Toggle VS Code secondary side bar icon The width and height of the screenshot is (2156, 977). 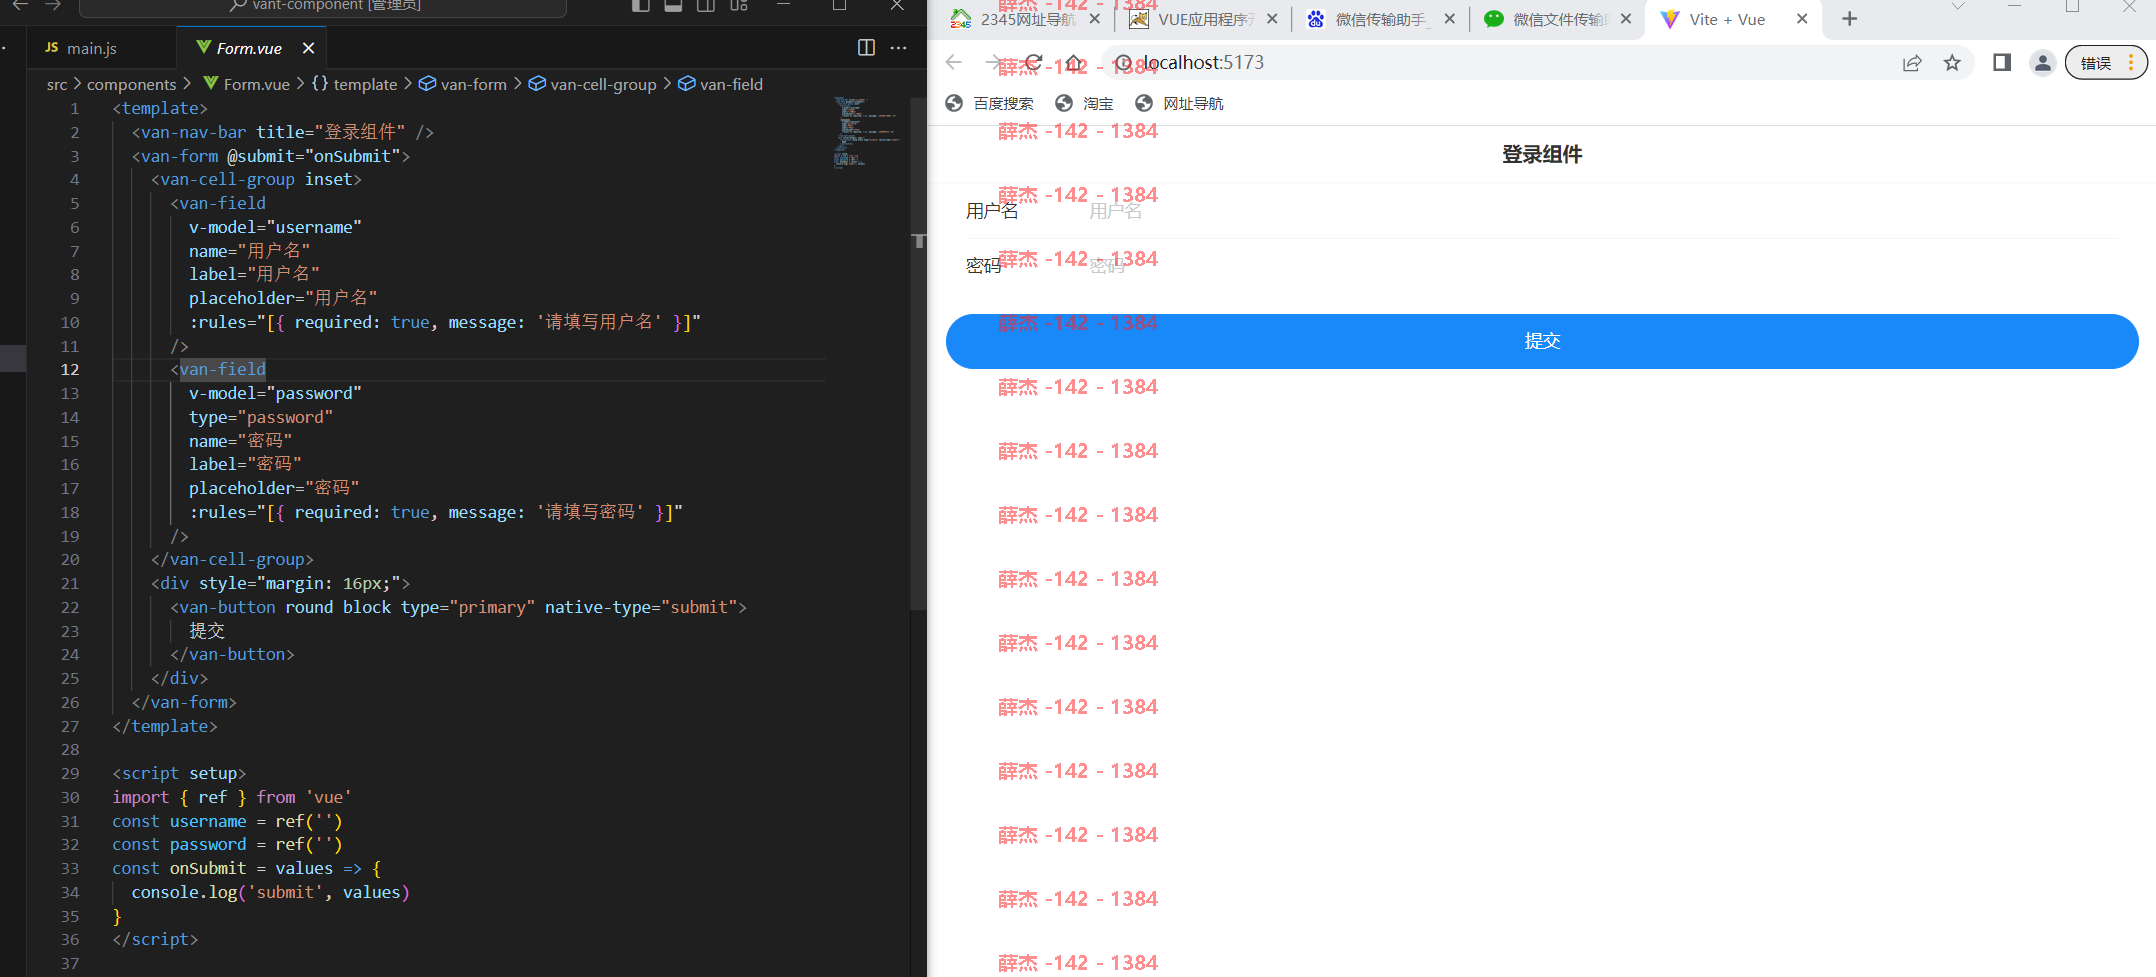(x=706, y=6)
